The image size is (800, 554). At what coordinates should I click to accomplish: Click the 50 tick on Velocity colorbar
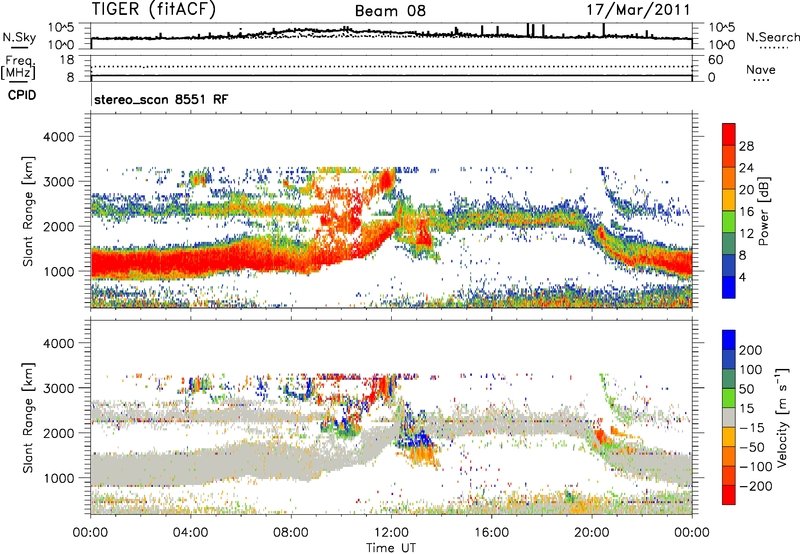pos(746,389)
